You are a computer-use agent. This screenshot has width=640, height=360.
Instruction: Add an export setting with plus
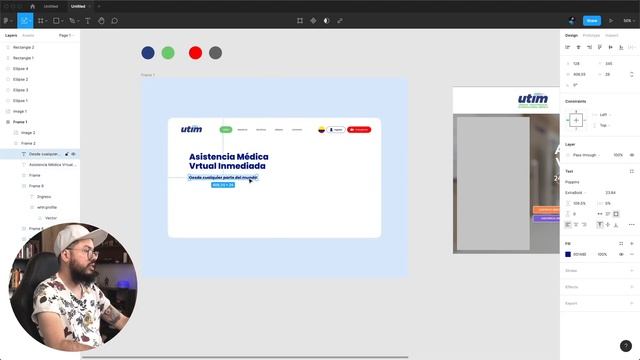tap(631, 303)
